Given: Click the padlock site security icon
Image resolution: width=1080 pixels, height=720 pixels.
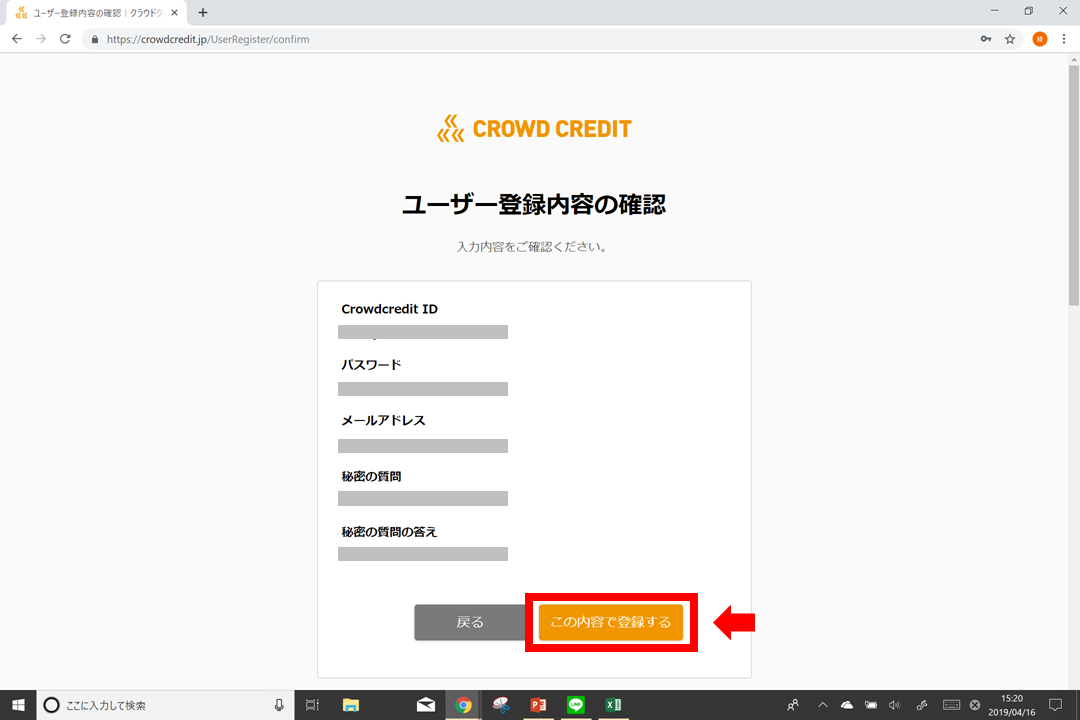Looking at the screenshot, I should coord(95,39).
